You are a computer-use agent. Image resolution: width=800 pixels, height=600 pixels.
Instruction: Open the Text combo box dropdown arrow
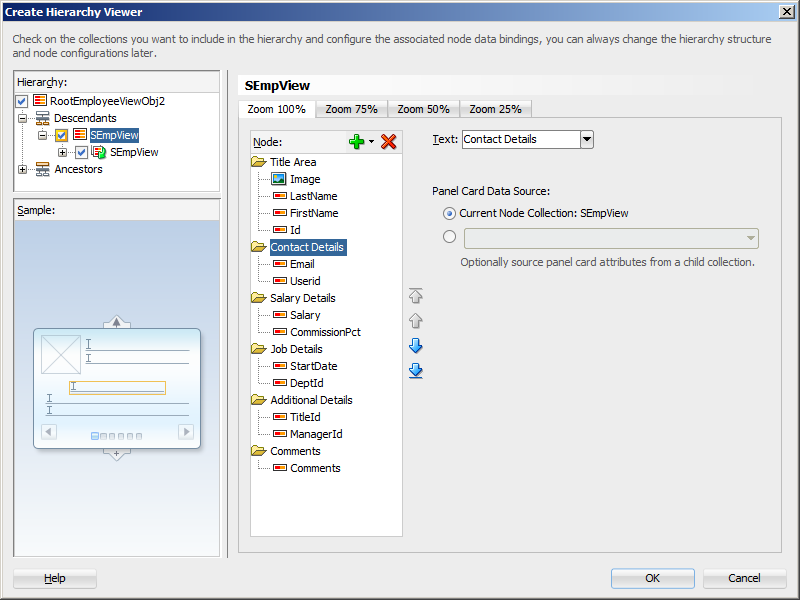click(587, 139)
